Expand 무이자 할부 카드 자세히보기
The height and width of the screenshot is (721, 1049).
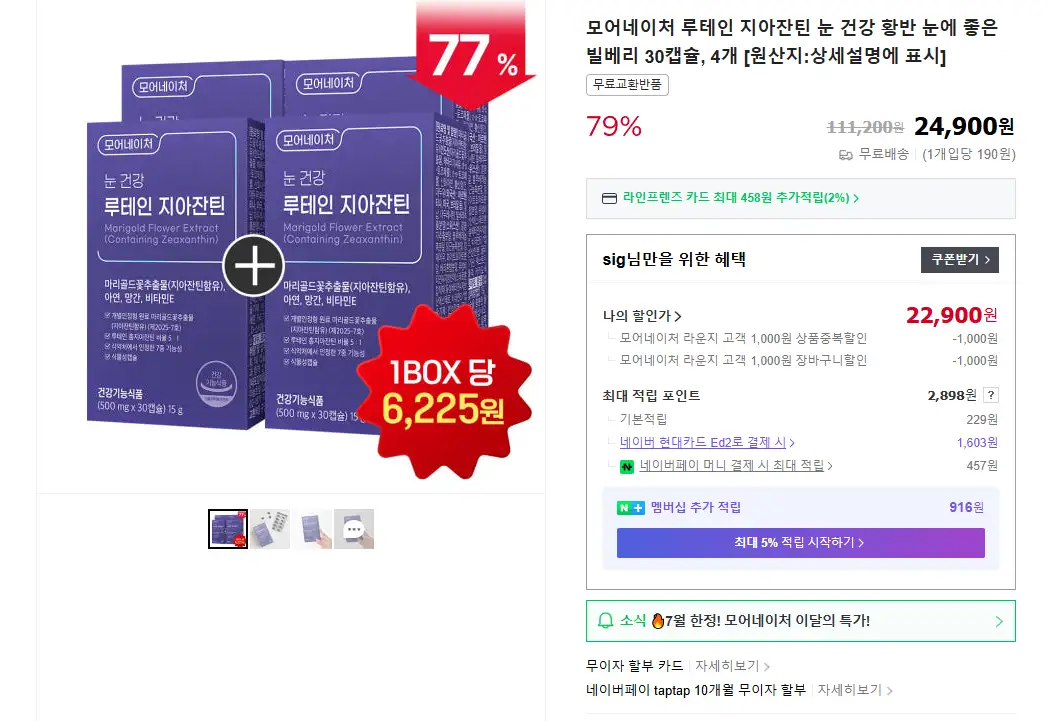pyautogui.click(x=733, y=666)
